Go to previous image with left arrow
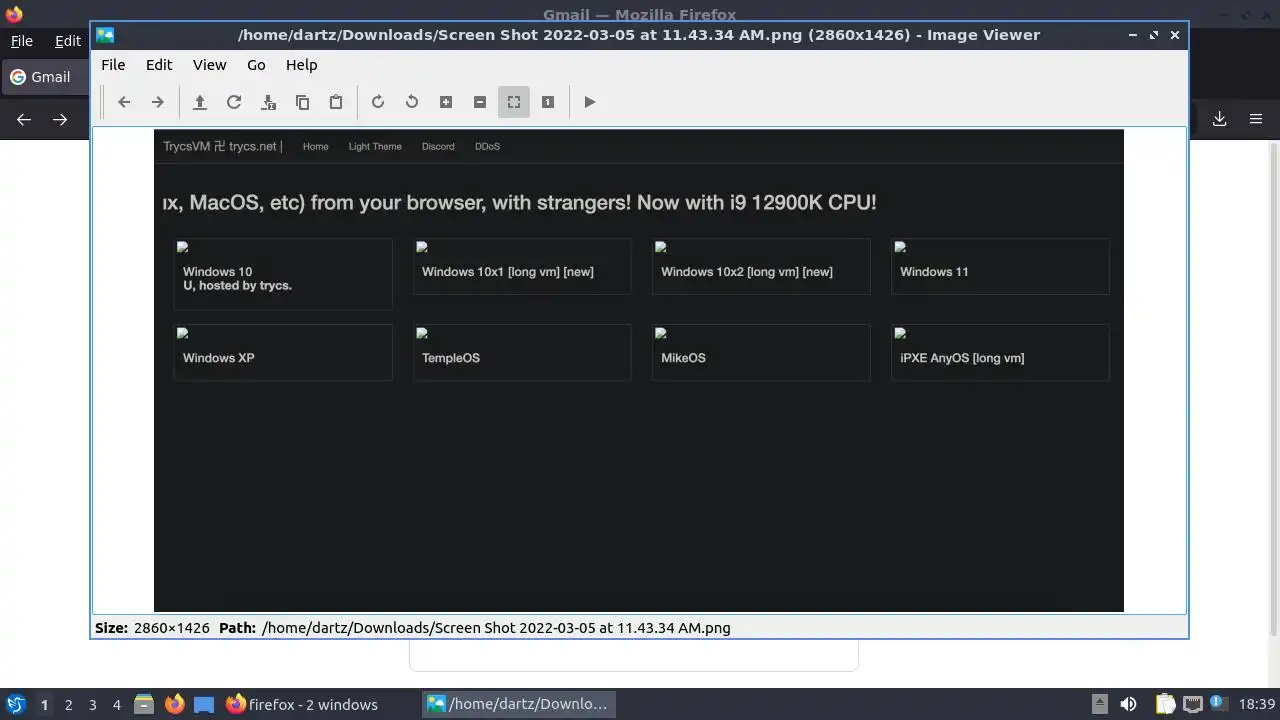 (x=124, y=102)
